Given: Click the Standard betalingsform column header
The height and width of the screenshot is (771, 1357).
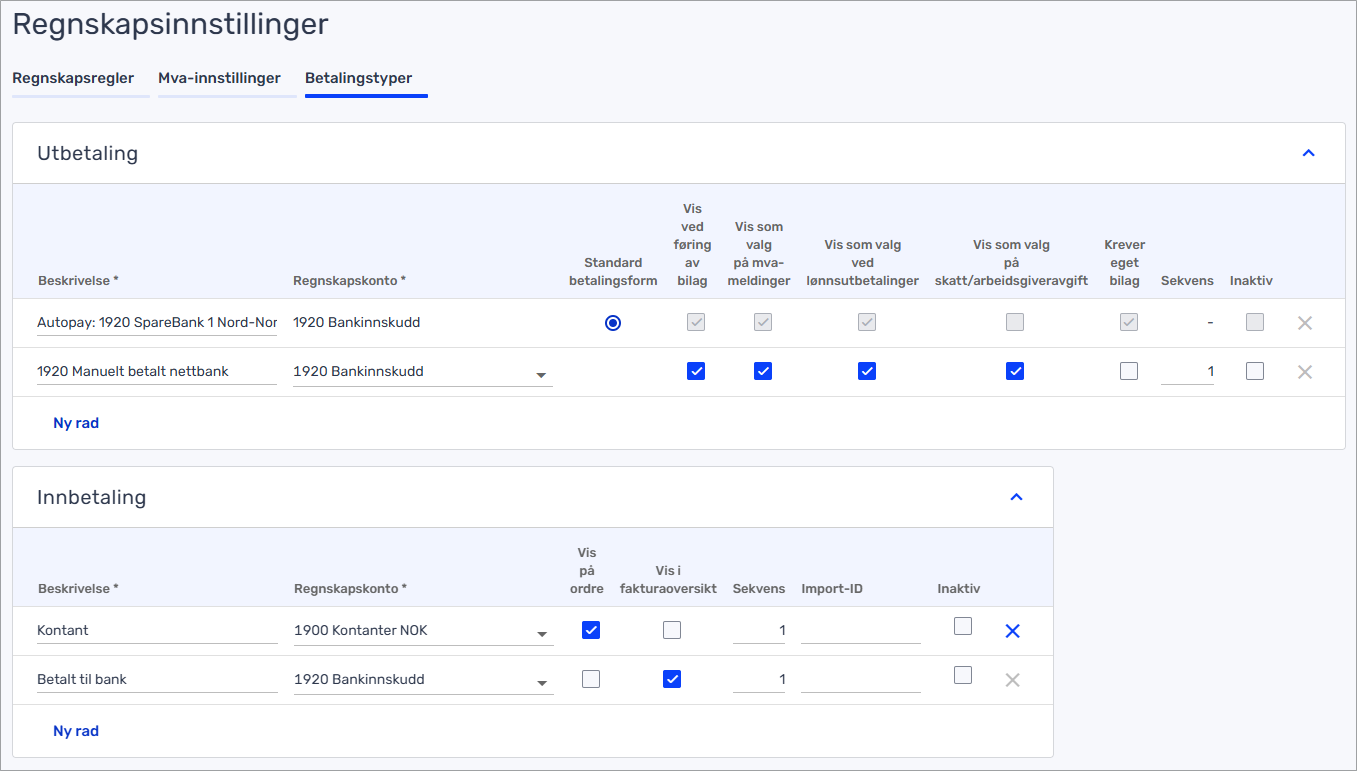Looking at the screenshot, I should [613, 272].
